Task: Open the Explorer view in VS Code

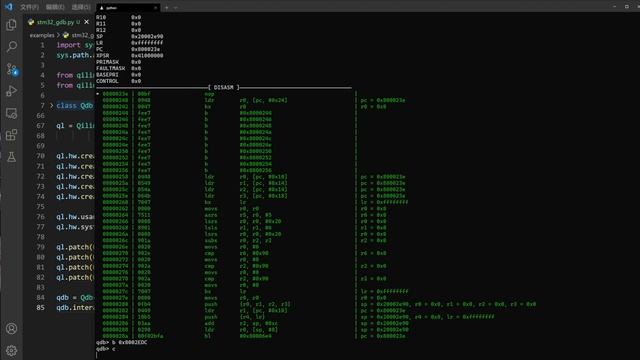Action: pyautogui.click(x=11, y=25)
